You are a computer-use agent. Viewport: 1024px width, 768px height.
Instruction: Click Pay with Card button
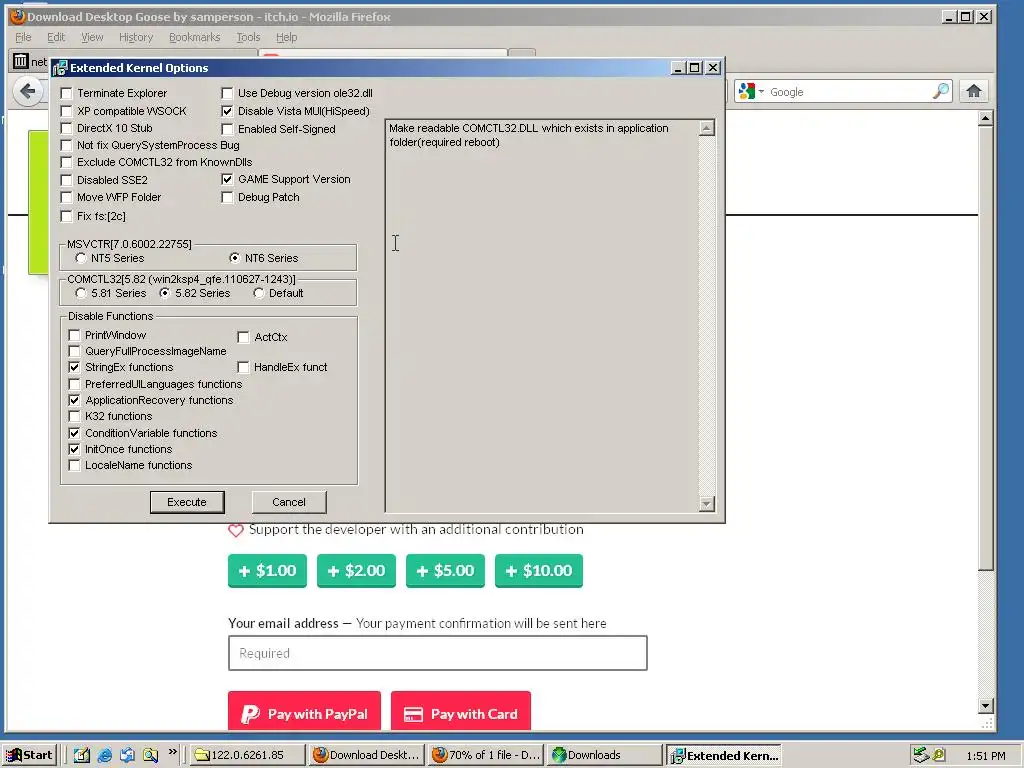(x=461, y=712)
